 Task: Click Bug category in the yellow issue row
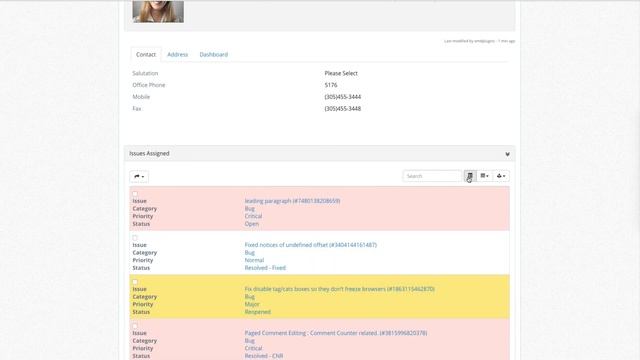click(249, 297)
